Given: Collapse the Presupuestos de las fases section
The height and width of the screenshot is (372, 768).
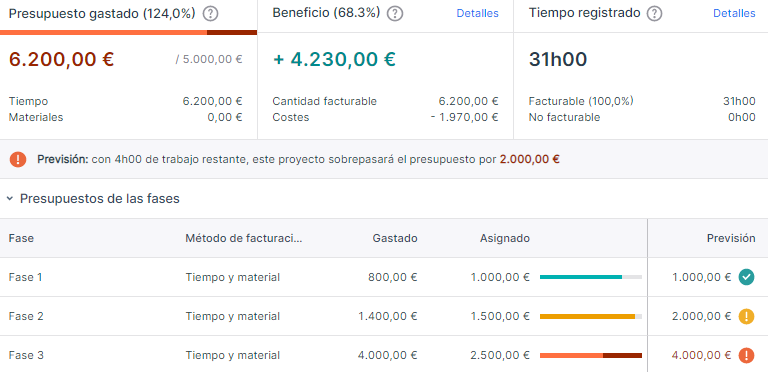Looking at the screenshot, I should tap(10, 199).
